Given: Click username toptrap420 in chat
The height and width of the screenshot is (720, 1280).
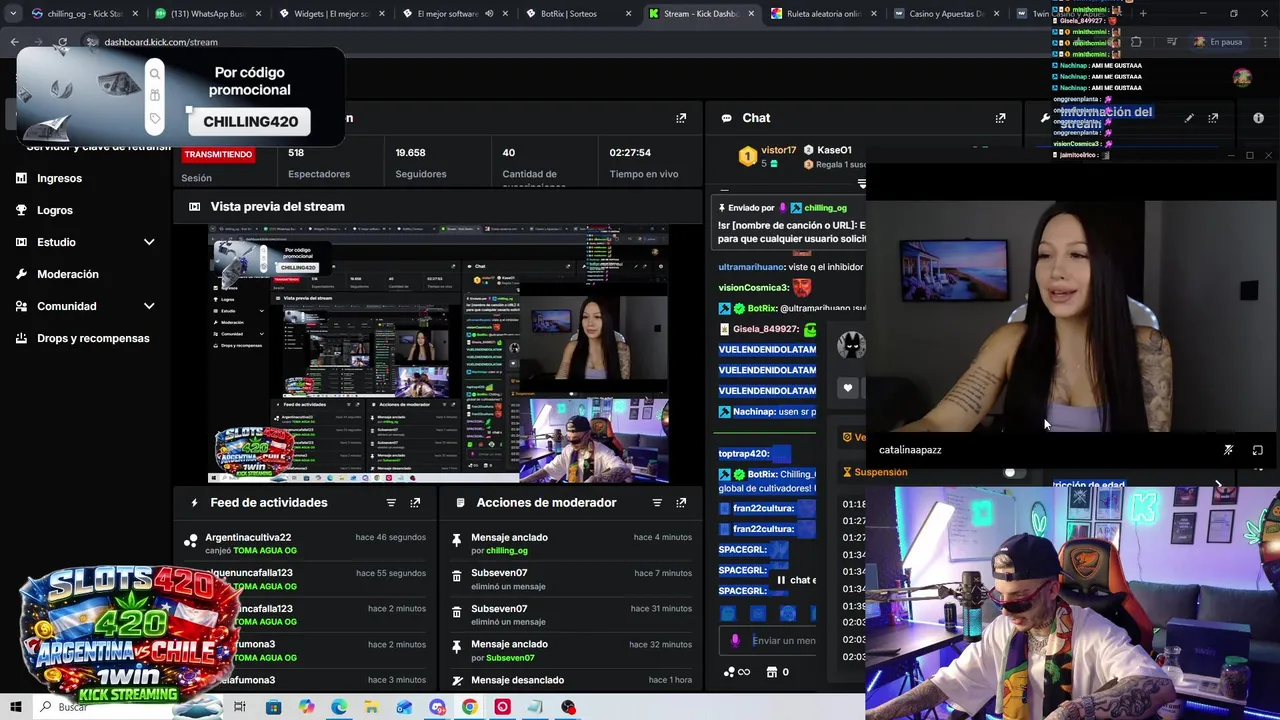Looking at the screenshot, I should (x=743, y=454).
